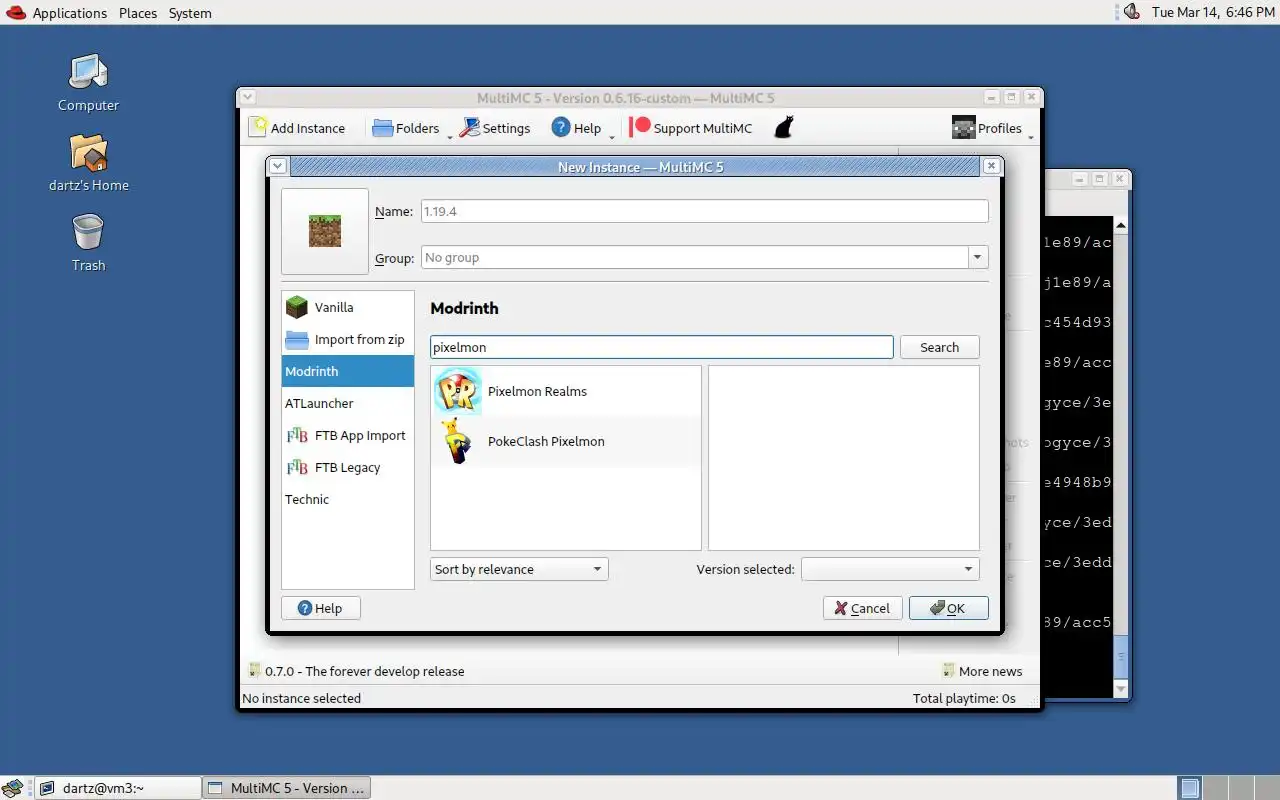Click first workspace switcher box

tap(1189, 788)
